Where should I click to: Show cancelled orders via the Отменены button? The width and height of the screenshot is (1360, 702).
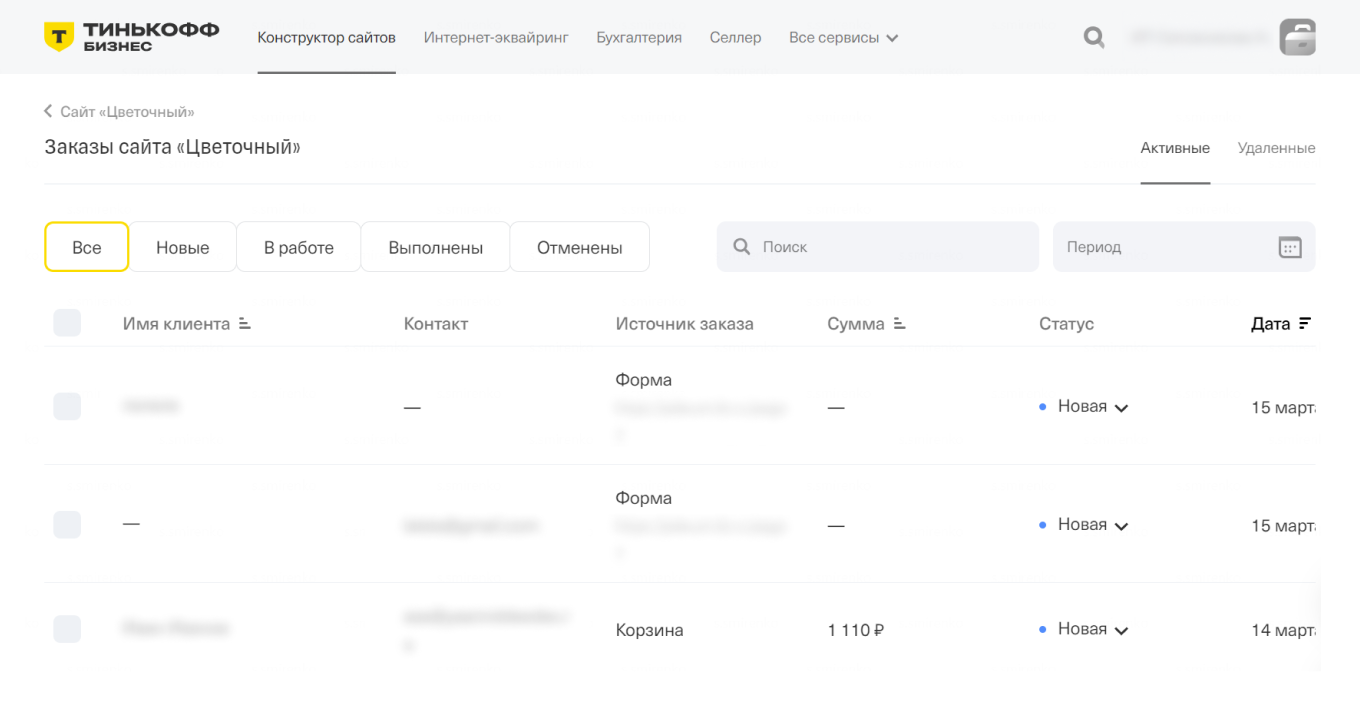click(x=580, y=246)
